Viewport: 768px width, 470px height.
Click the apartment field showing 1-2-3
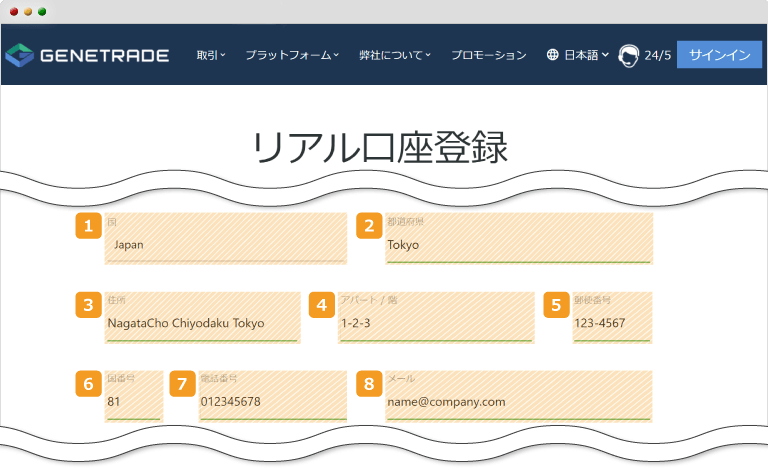click(x=436, y=318)
